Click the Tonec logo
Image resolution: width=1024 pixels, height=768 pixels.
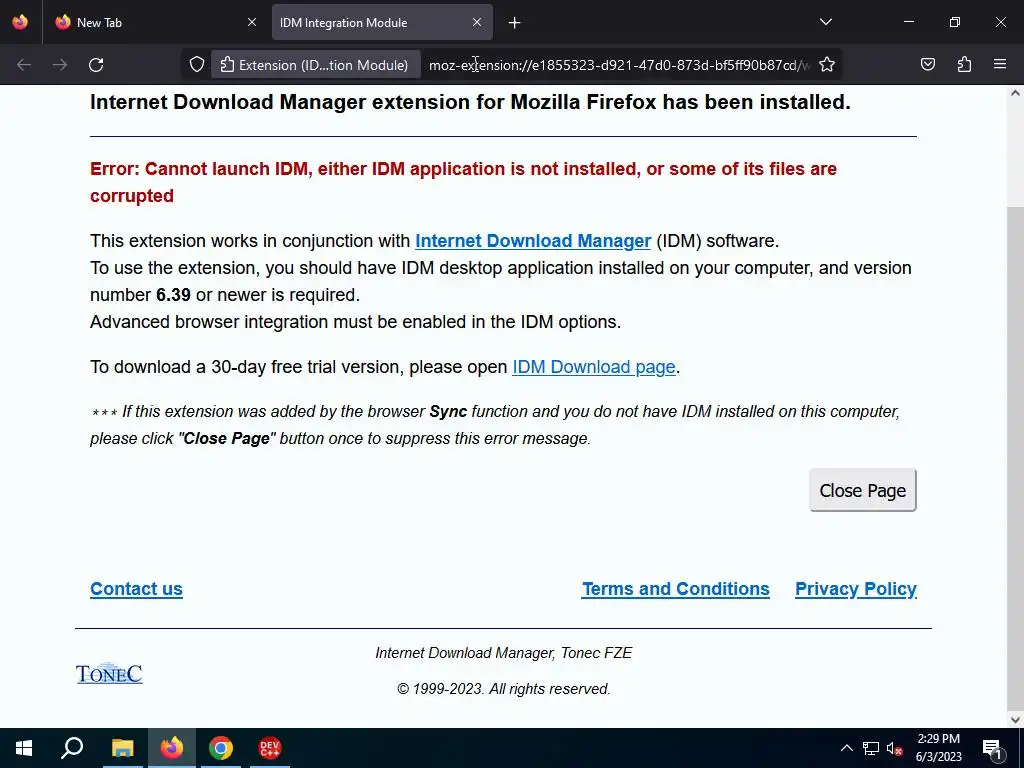[x=109, y=673]
